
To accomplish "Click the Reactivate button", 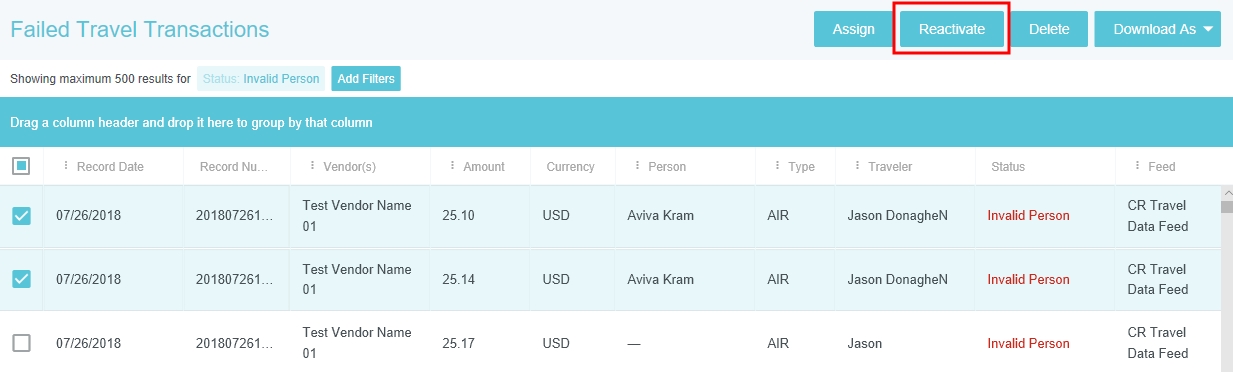I will 952,29.
